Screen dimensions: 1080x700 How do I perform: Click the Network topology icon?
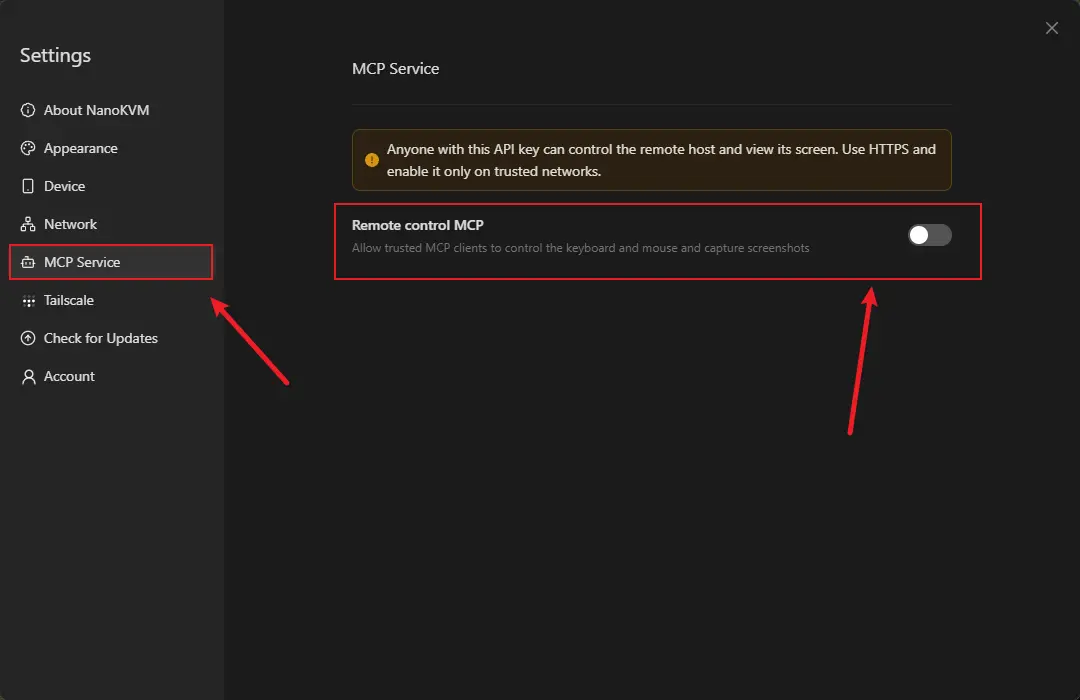(x=28, y=224)
